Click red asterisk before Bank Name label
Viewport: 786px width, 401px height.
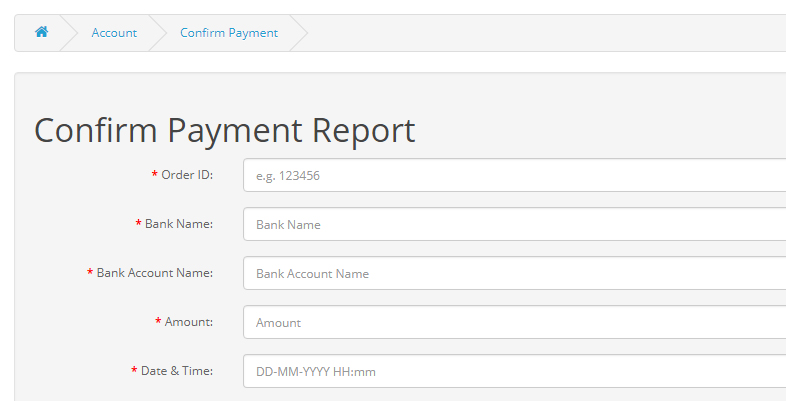[x=139, y=224]
